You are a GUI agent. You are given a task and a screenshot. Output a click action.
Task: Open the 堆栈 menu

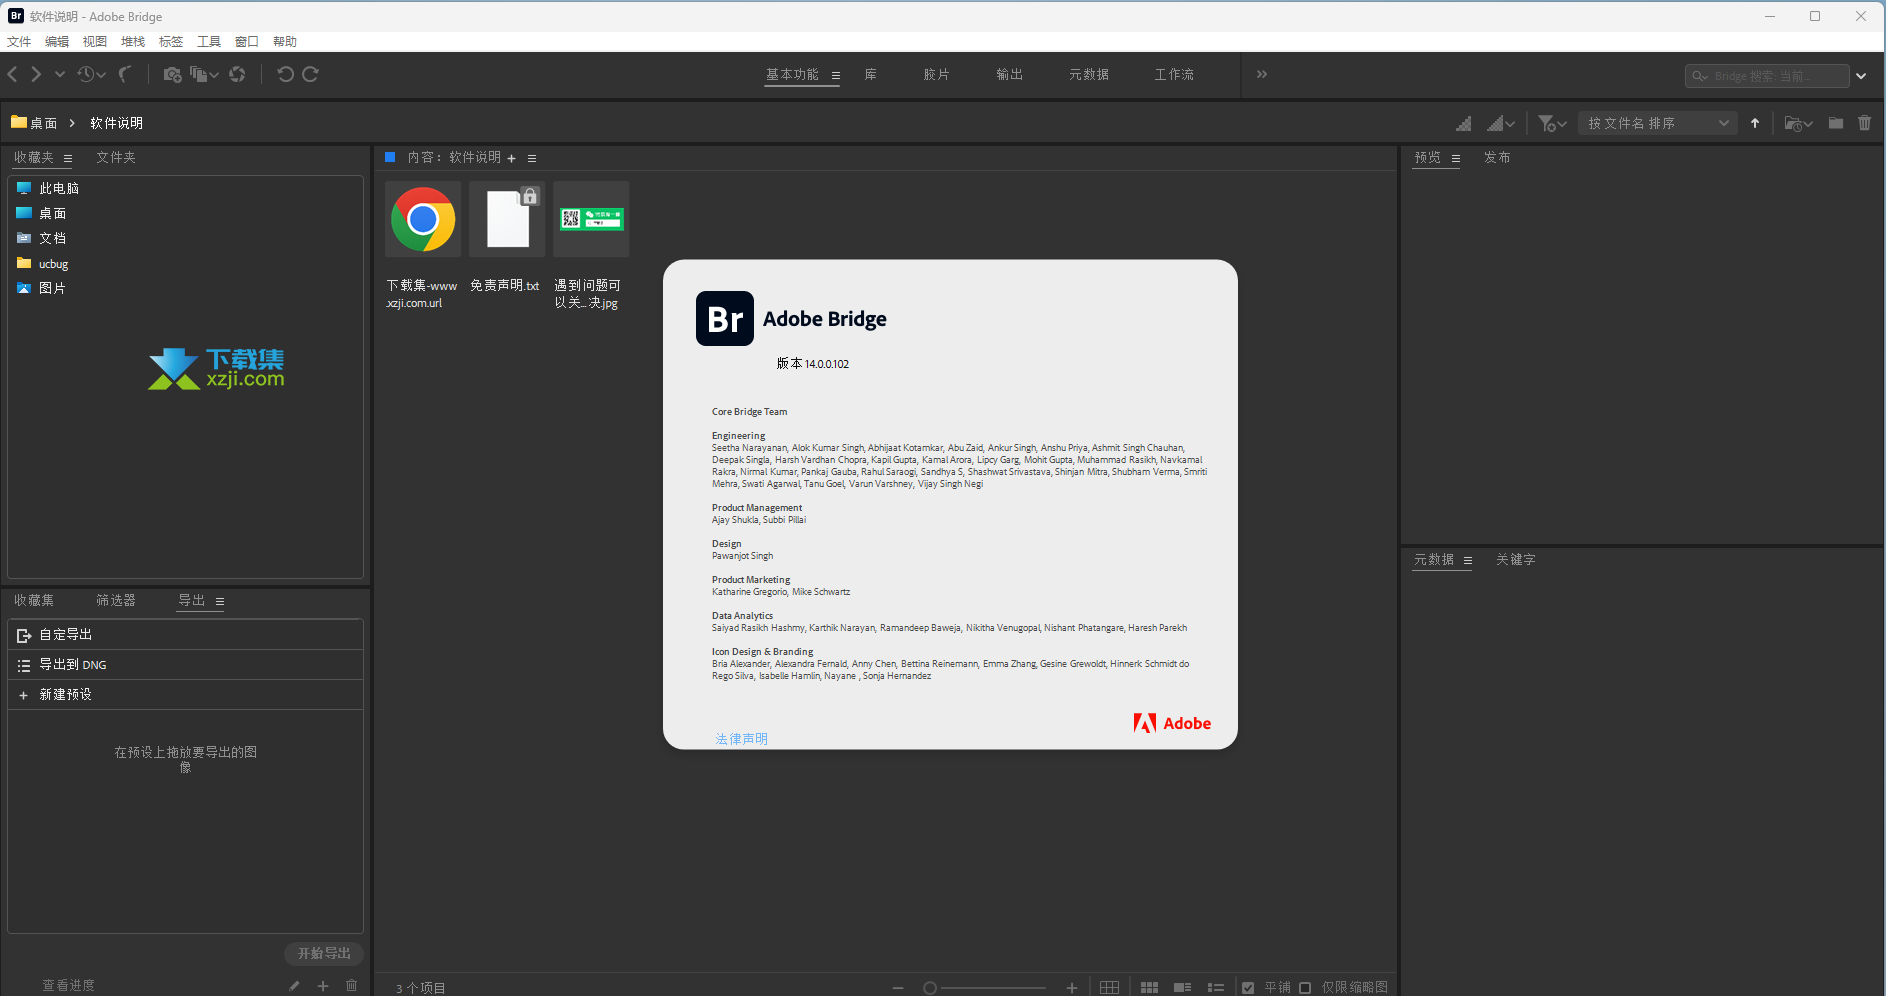[x=133, y=41]
